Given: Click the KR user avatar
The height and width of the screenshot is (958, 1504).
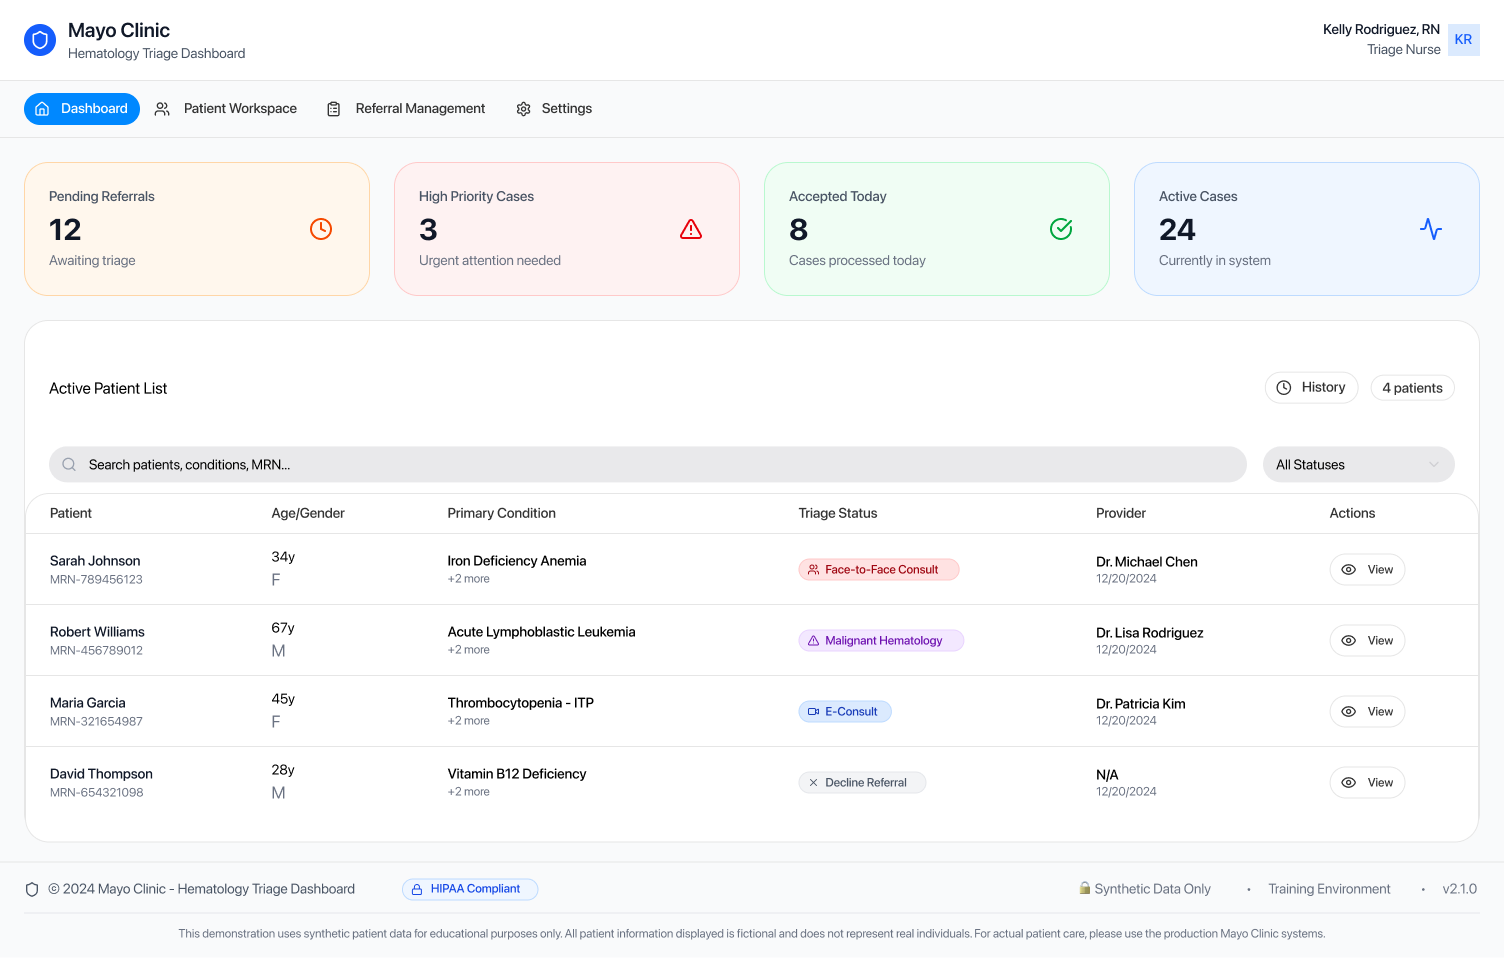Looking at the screenshot, I should (1463, 40).
